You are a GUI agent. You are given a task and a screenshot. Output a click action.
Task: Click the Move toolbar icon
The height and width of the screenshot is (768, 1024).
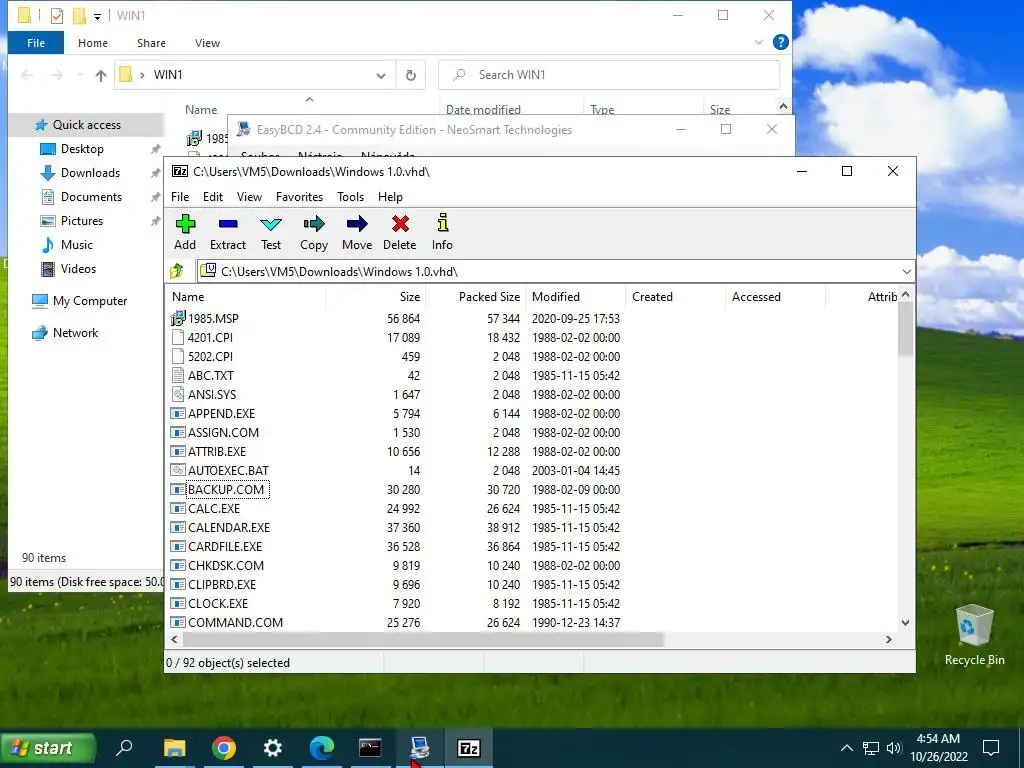pyautogui.click(x=357, y=232)
